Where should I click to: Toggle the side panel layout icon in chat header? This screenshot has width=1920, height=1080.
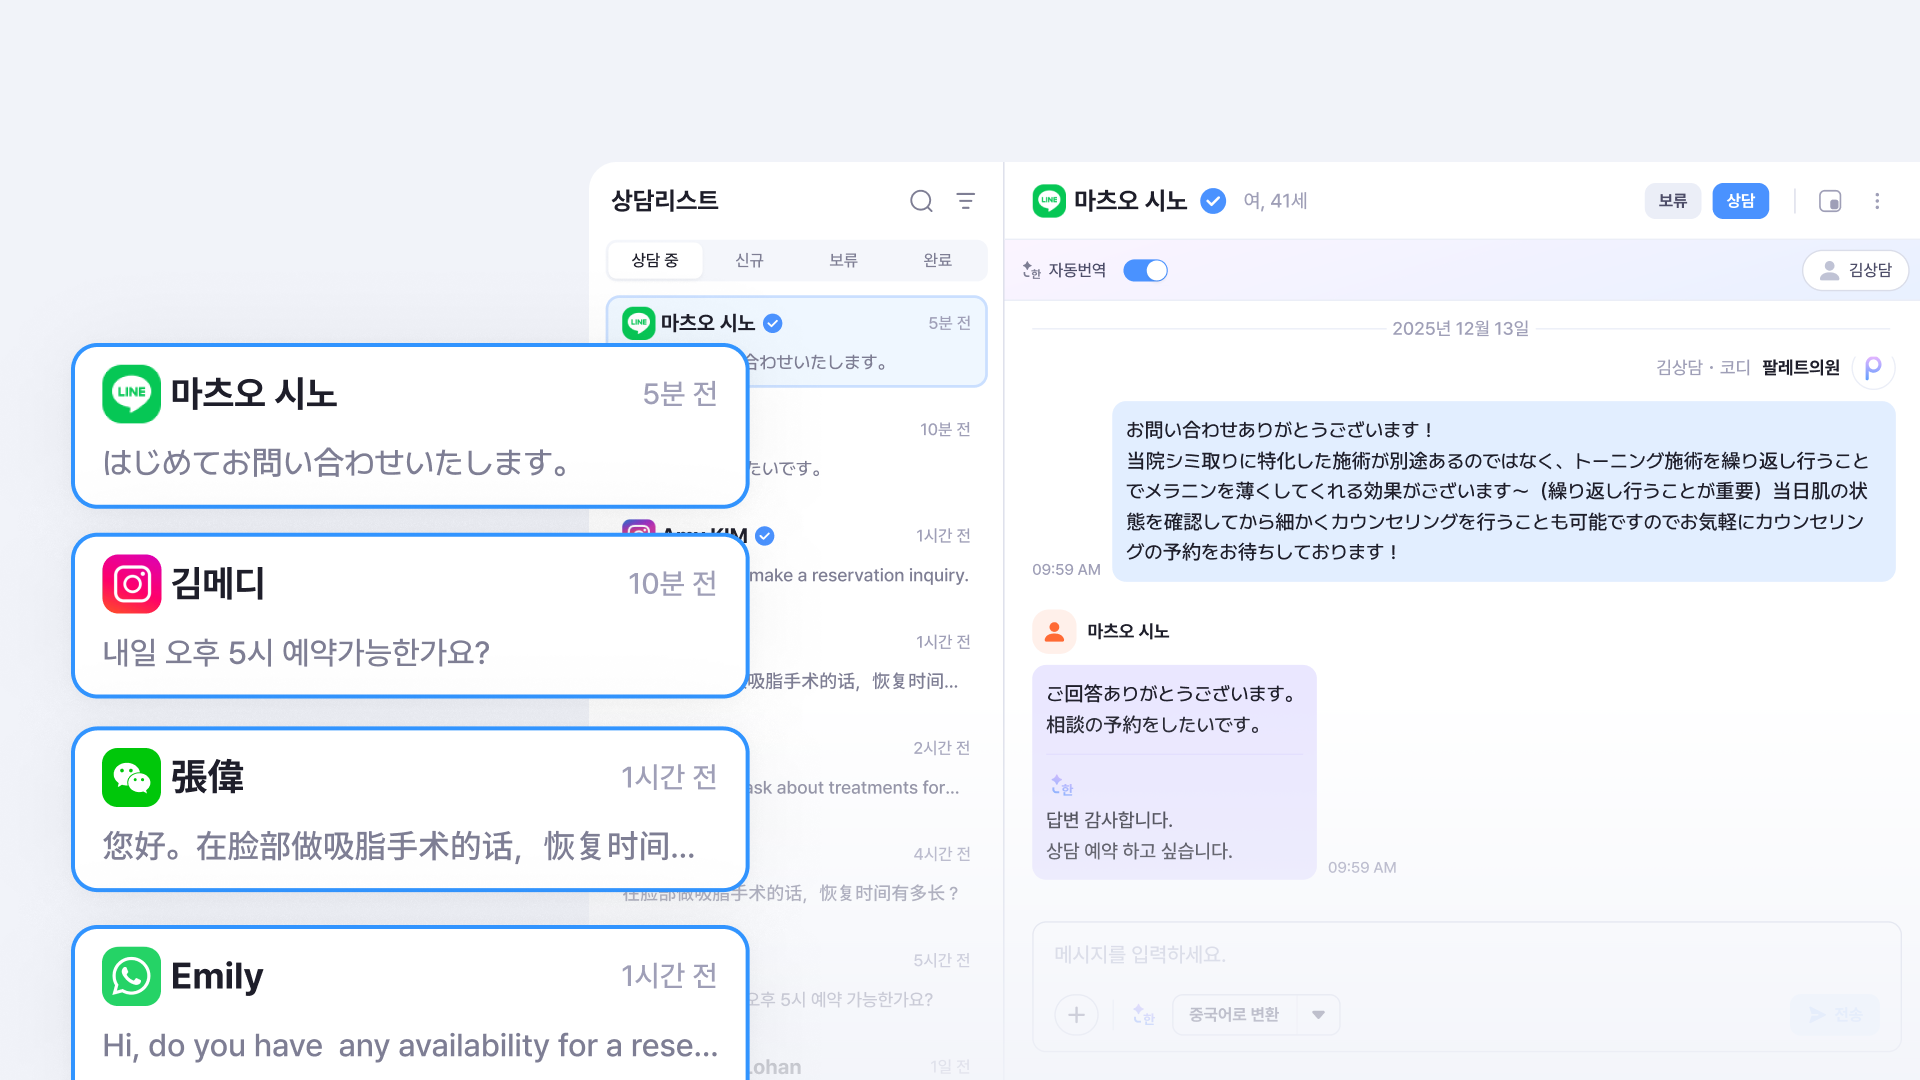[x=1831, y=201]
